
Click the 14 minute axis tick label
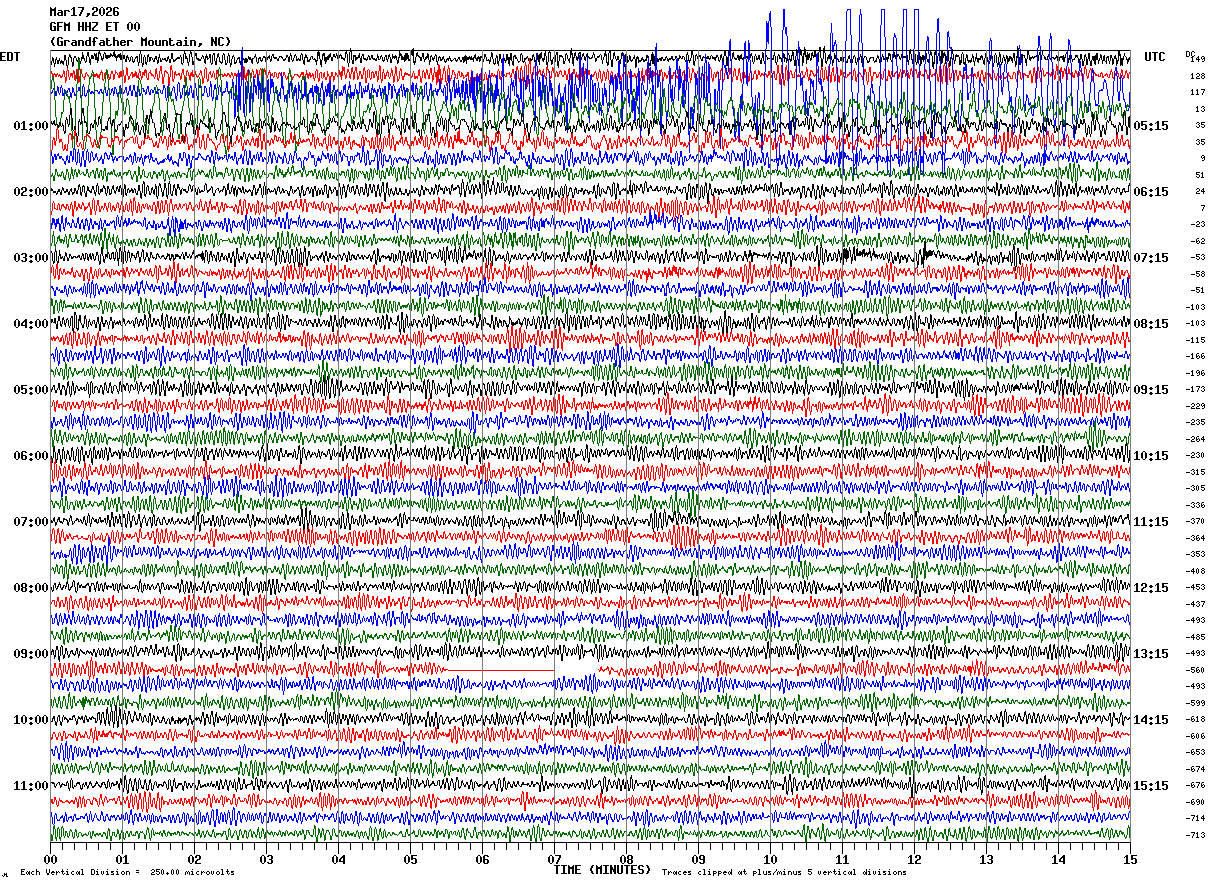(1058, 859)
